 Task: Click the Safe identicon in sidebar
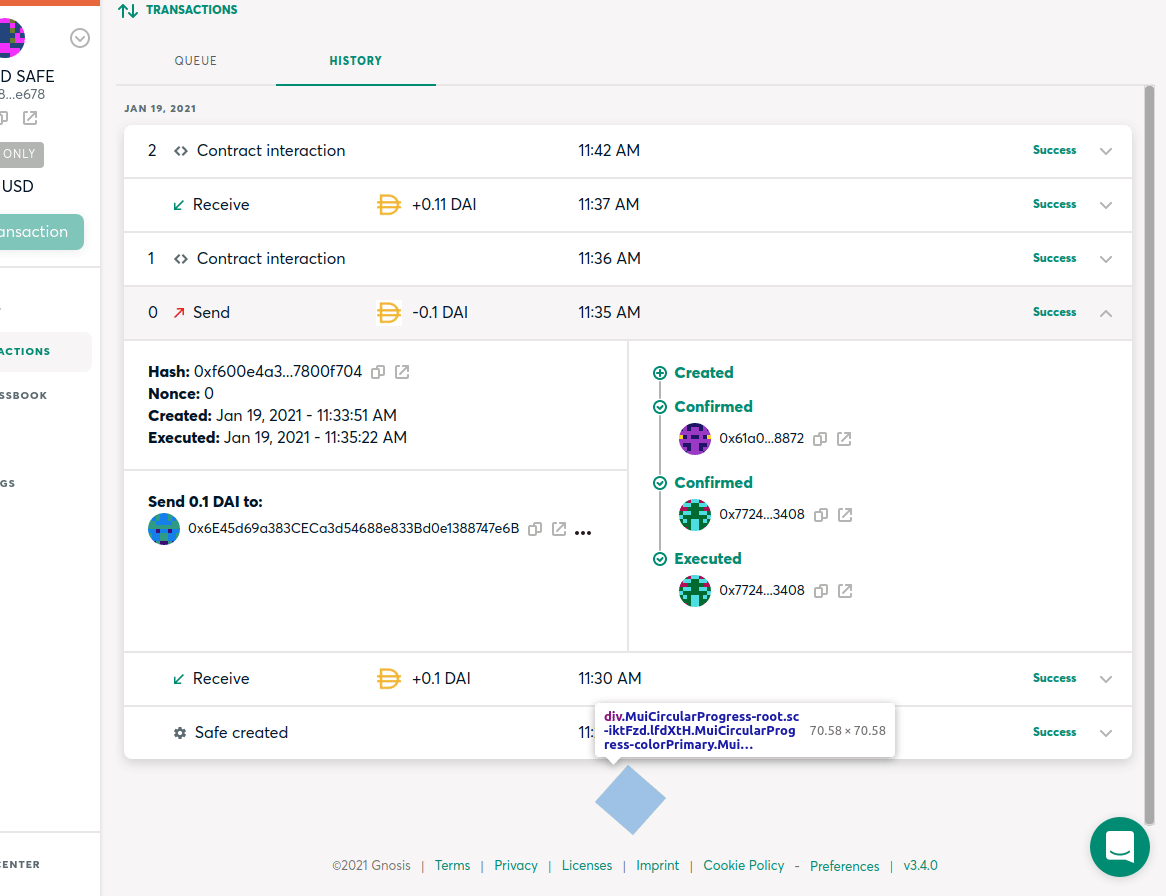click(11, 38)
